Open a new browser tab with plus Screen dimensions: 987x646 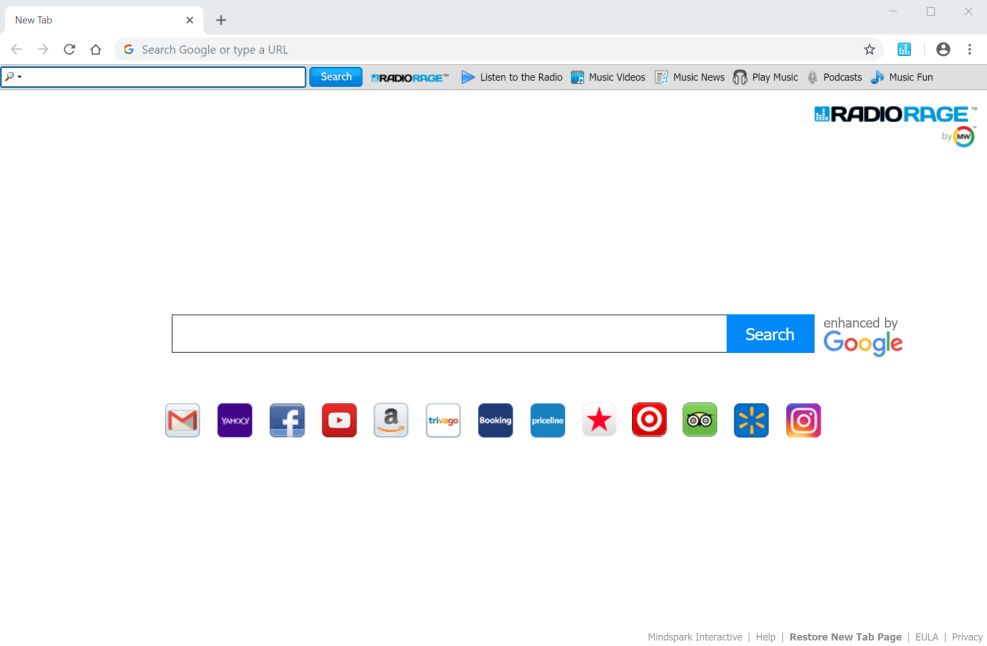point(221,20)
